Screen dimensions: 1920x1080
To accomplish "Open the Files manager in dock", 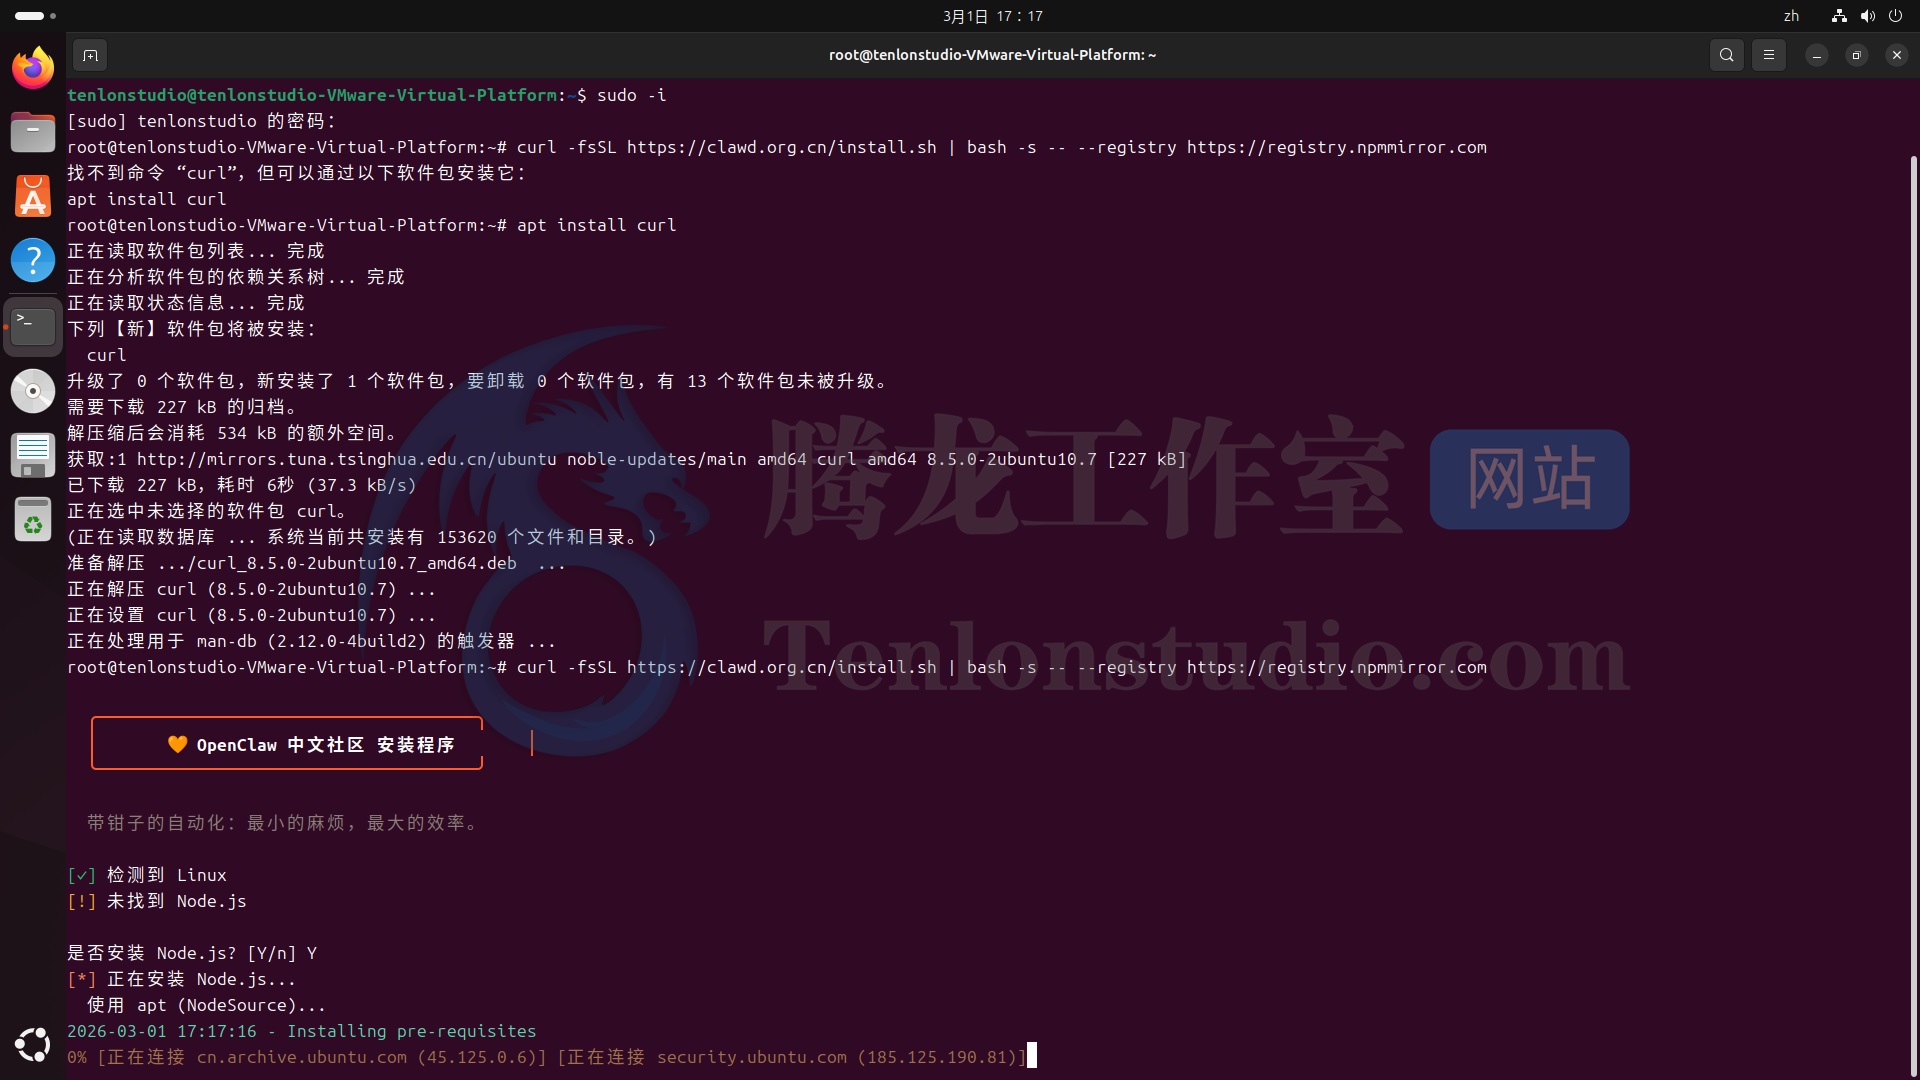I will [x=33, y=132].
